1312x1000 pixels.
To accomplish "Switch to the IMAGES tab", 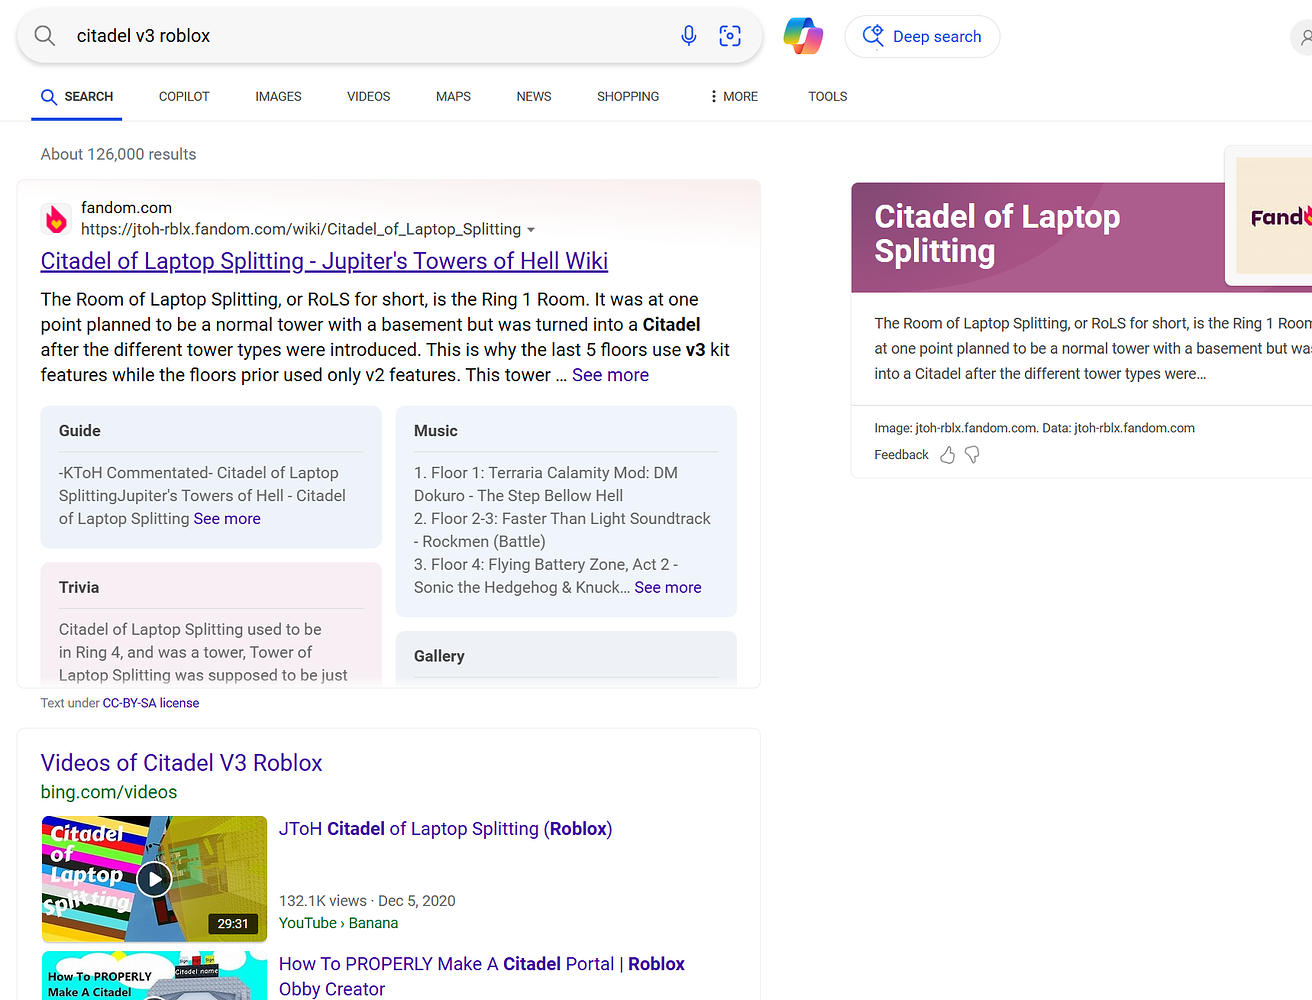I will pos(278,96).
